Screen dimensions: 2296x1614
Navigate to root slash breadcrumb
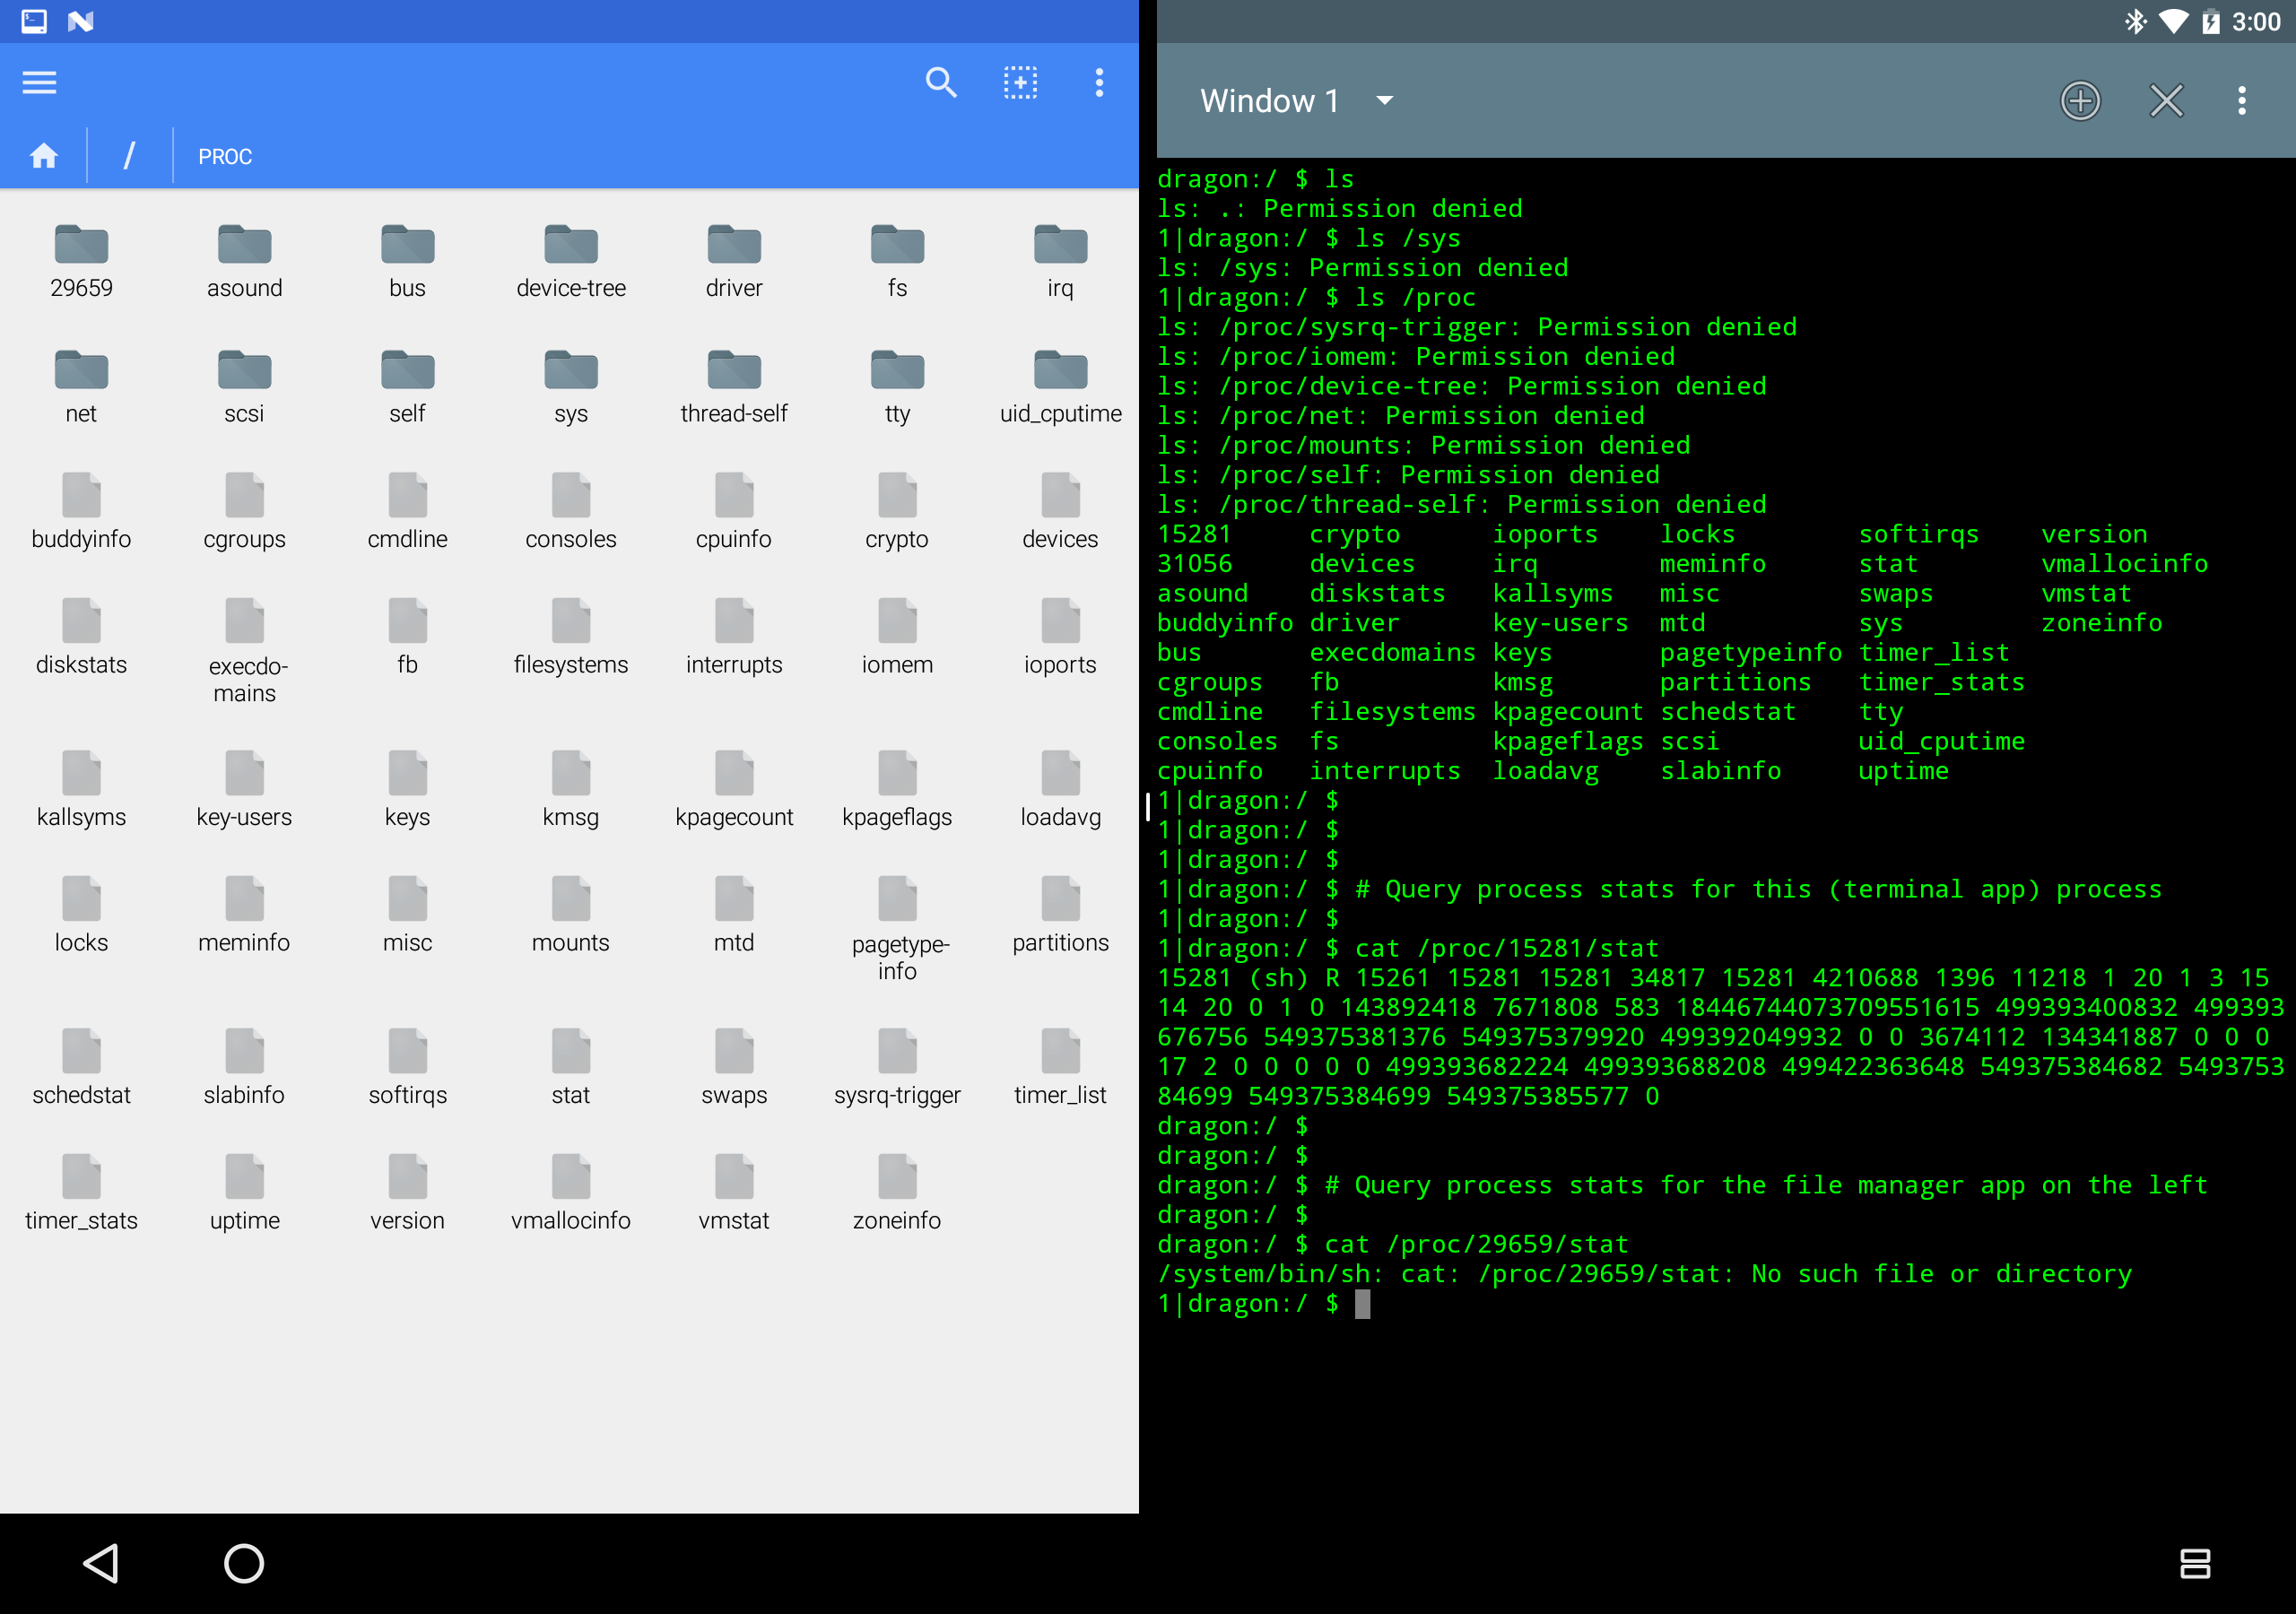[129, 156]
